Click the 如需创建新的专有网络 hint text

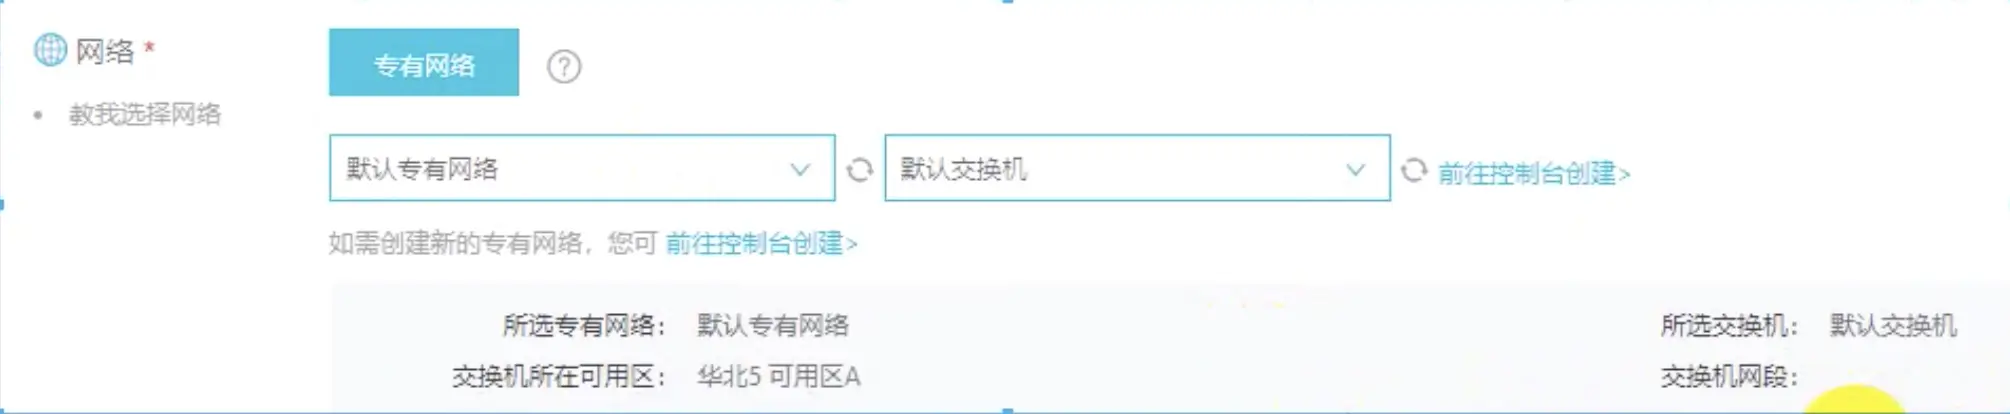(492, 243)
